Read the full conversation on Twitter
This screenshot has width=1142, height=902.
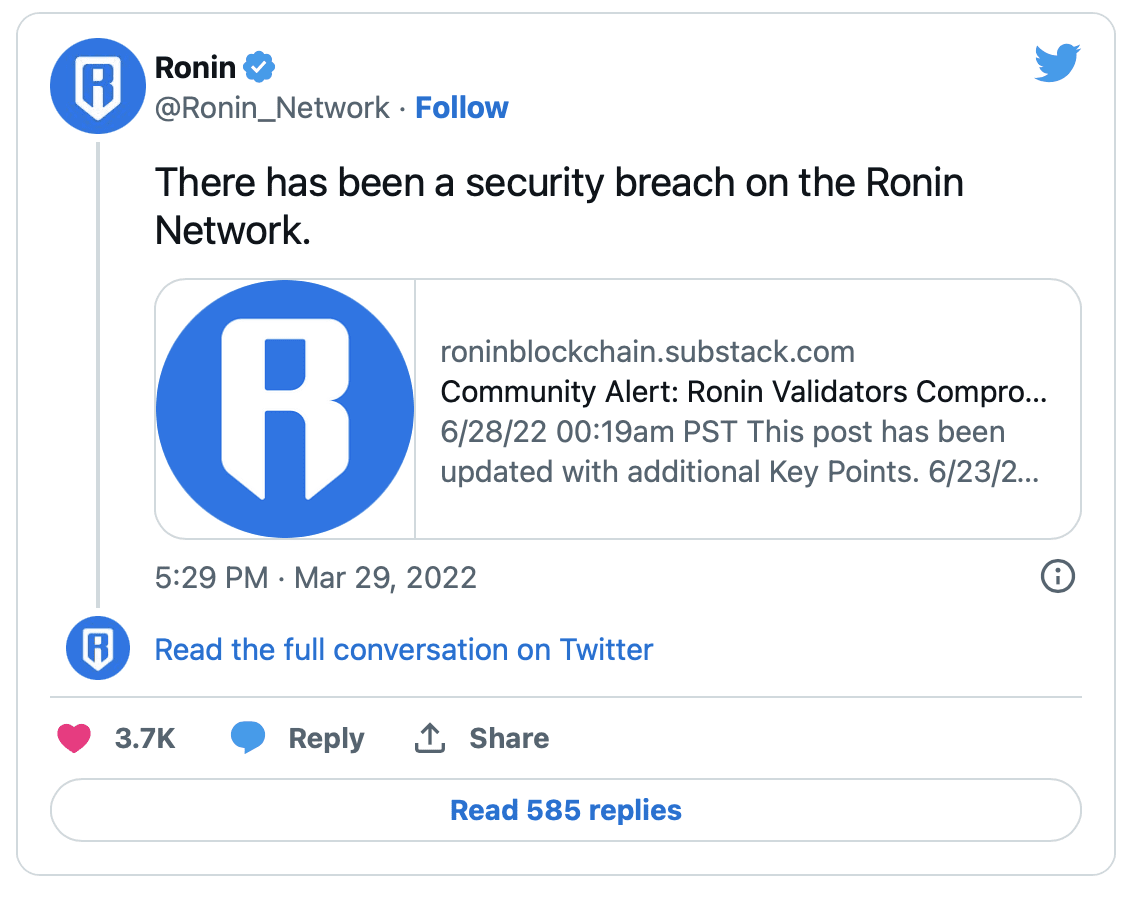tap(404, 649)
